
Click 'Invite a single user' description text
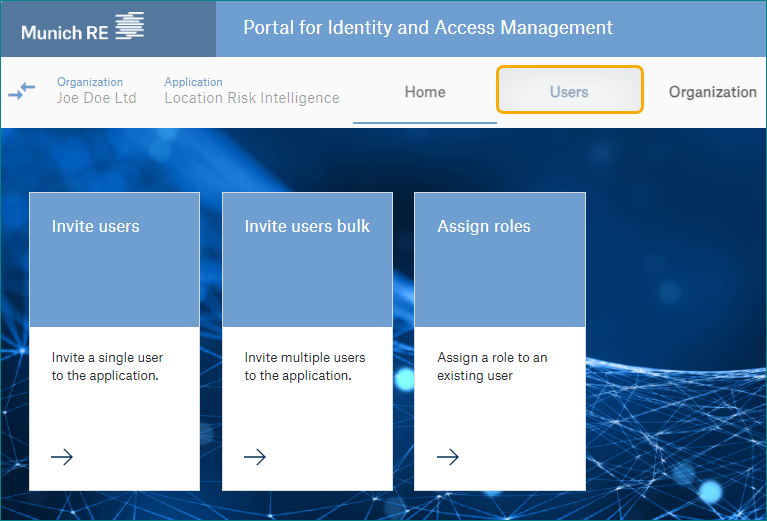[107, 366]
